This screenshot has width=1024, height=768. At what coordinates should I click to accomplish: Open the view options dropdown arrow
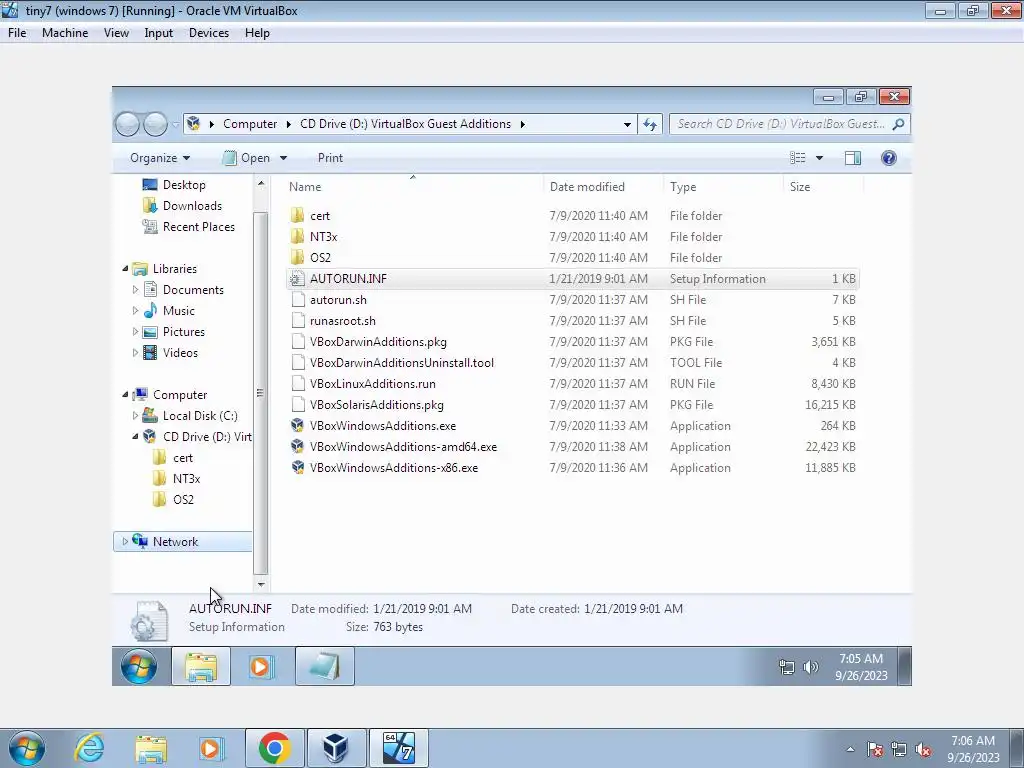[x=819, y=158]
